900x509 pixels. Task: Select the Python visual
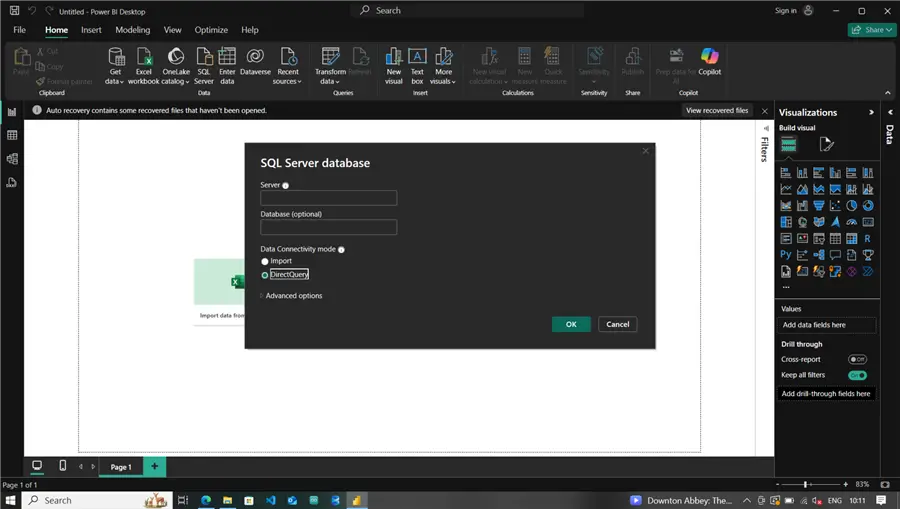786,255
